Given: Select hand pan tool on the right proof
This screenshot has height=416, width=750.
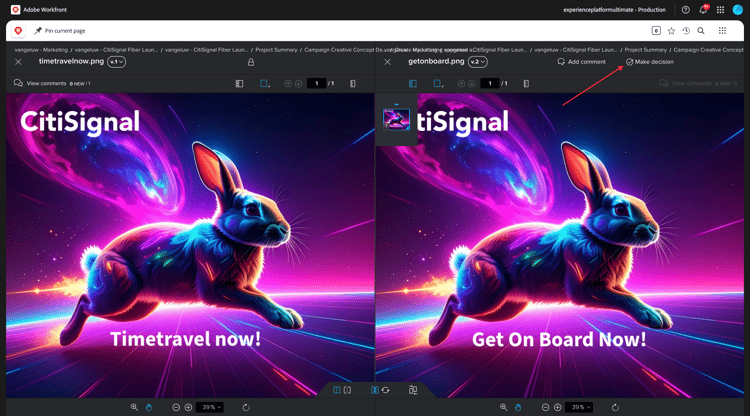Looking at the screenshot, I should (x=518, y=407).
